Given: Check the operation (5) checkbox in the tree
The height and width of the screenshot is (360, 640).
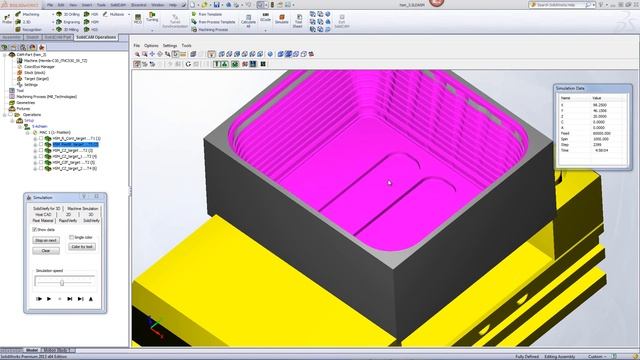Looking at the screenshot, I should coord(41,162).
